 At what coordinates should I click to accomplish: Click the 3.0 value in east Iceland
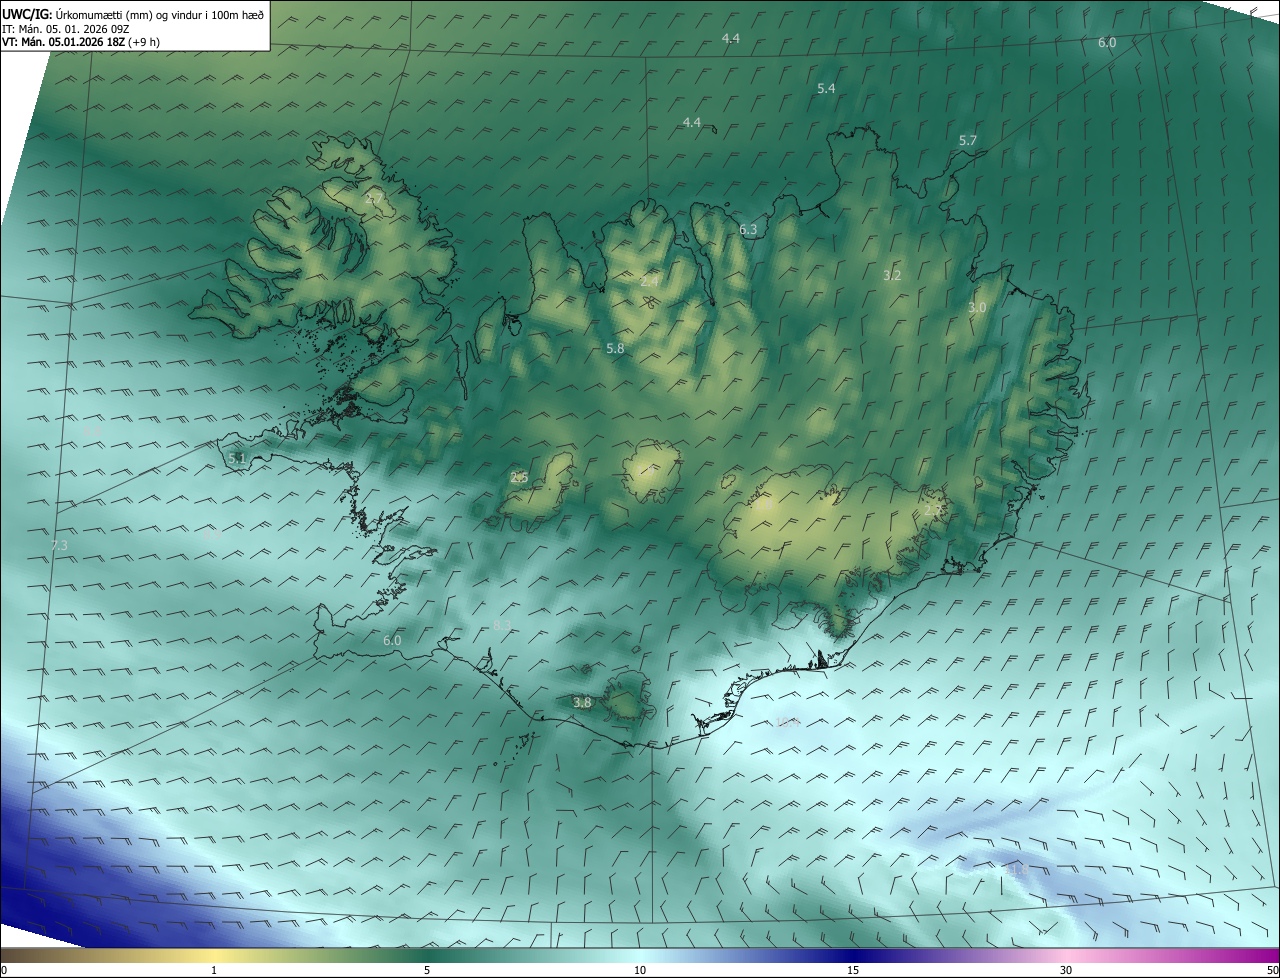[x=977, y=307]
